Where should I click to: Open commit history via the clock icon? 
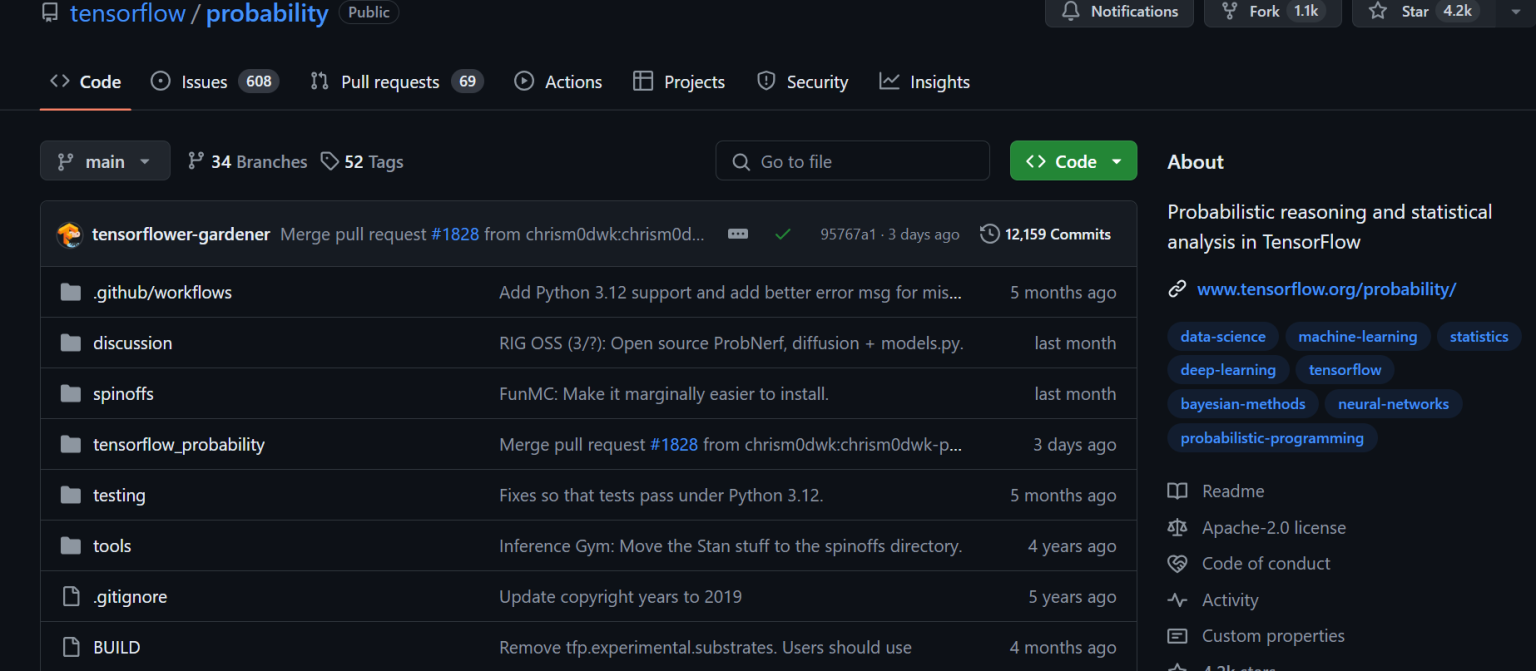coord(989,233)
